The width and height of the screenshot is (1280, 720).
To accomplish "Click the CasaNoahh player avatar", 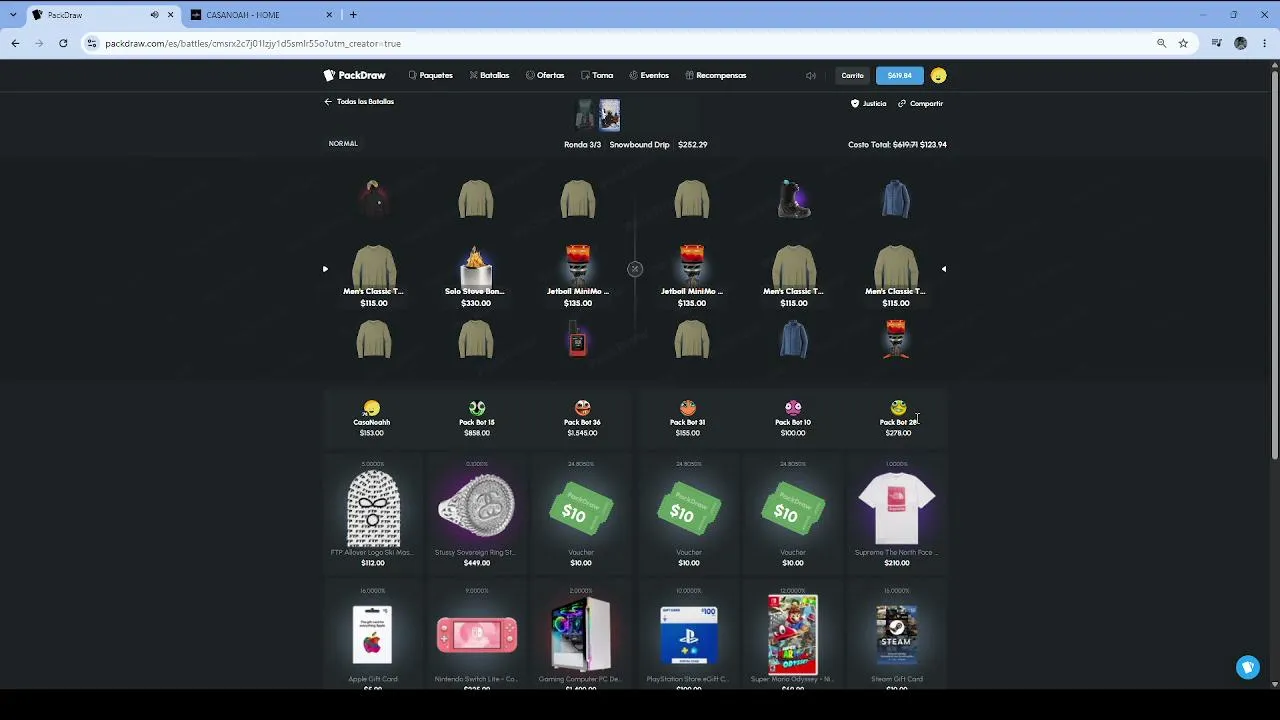I will [x=372, y=408].
